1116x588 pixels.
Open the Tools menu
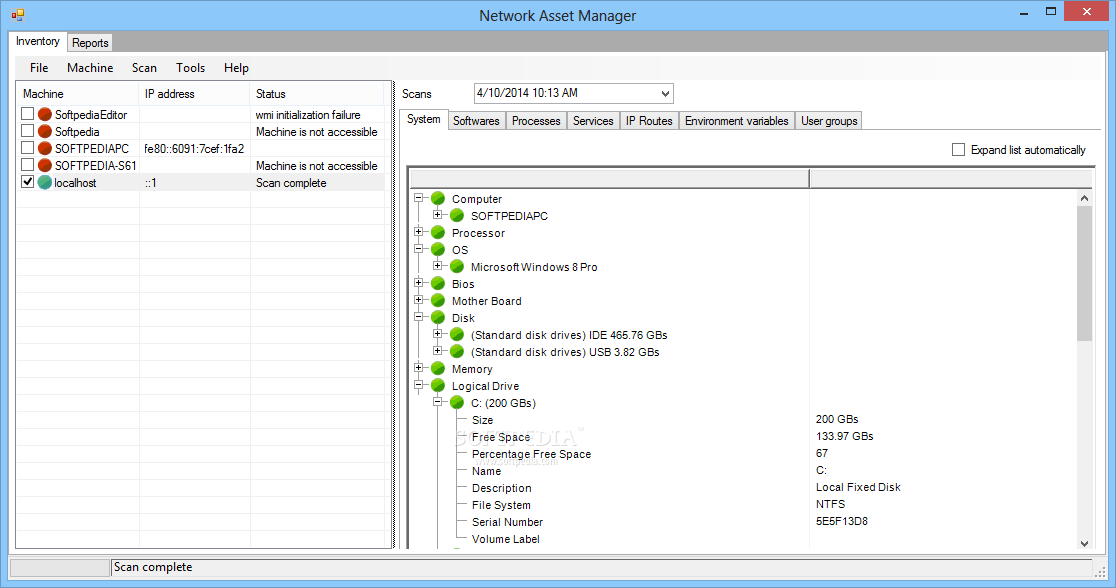pyautogui.click(x=190, y=68)
